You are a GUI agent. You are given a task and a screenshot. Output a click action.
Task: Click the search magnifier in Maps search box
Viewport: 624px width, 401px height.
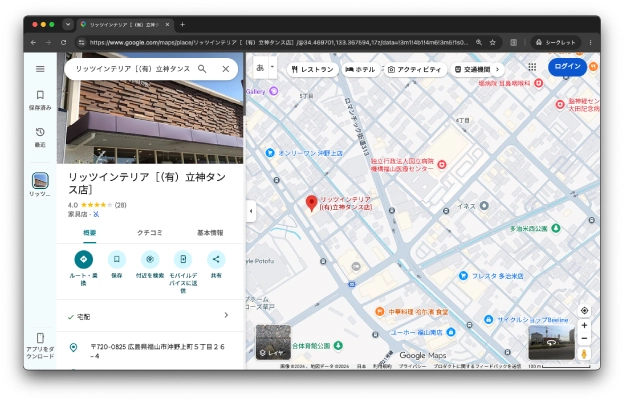pos(202,69)
